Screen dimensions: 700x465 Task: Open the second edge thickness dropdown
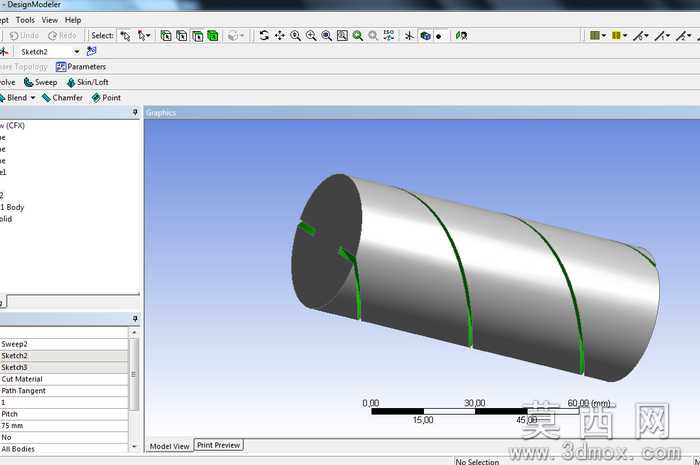[x=662, y=35]
